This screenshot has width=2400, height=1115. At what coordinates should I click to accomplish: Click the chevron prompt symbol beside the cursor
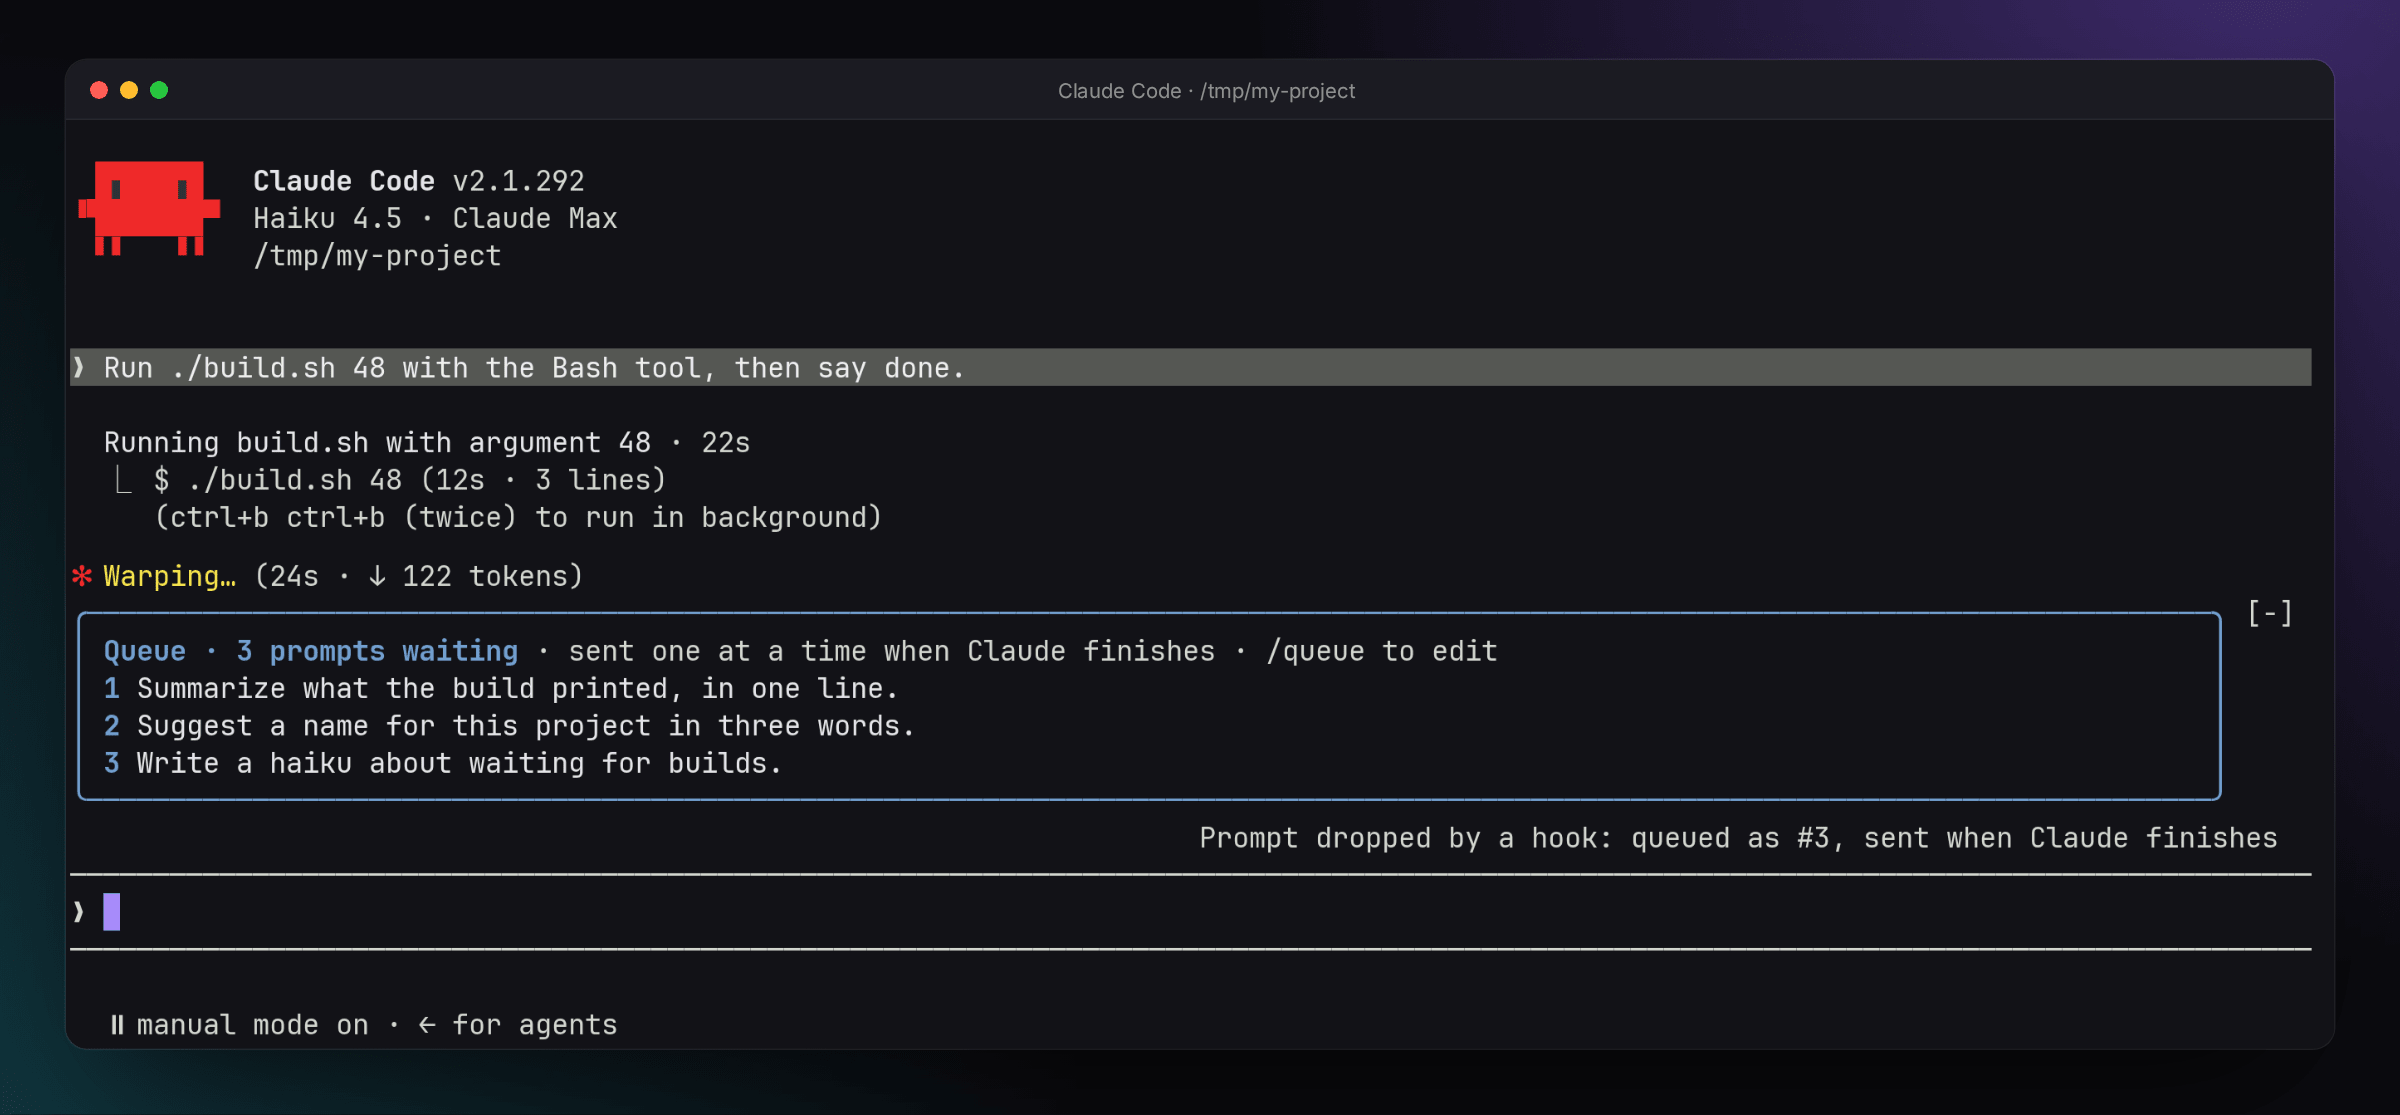79,912
